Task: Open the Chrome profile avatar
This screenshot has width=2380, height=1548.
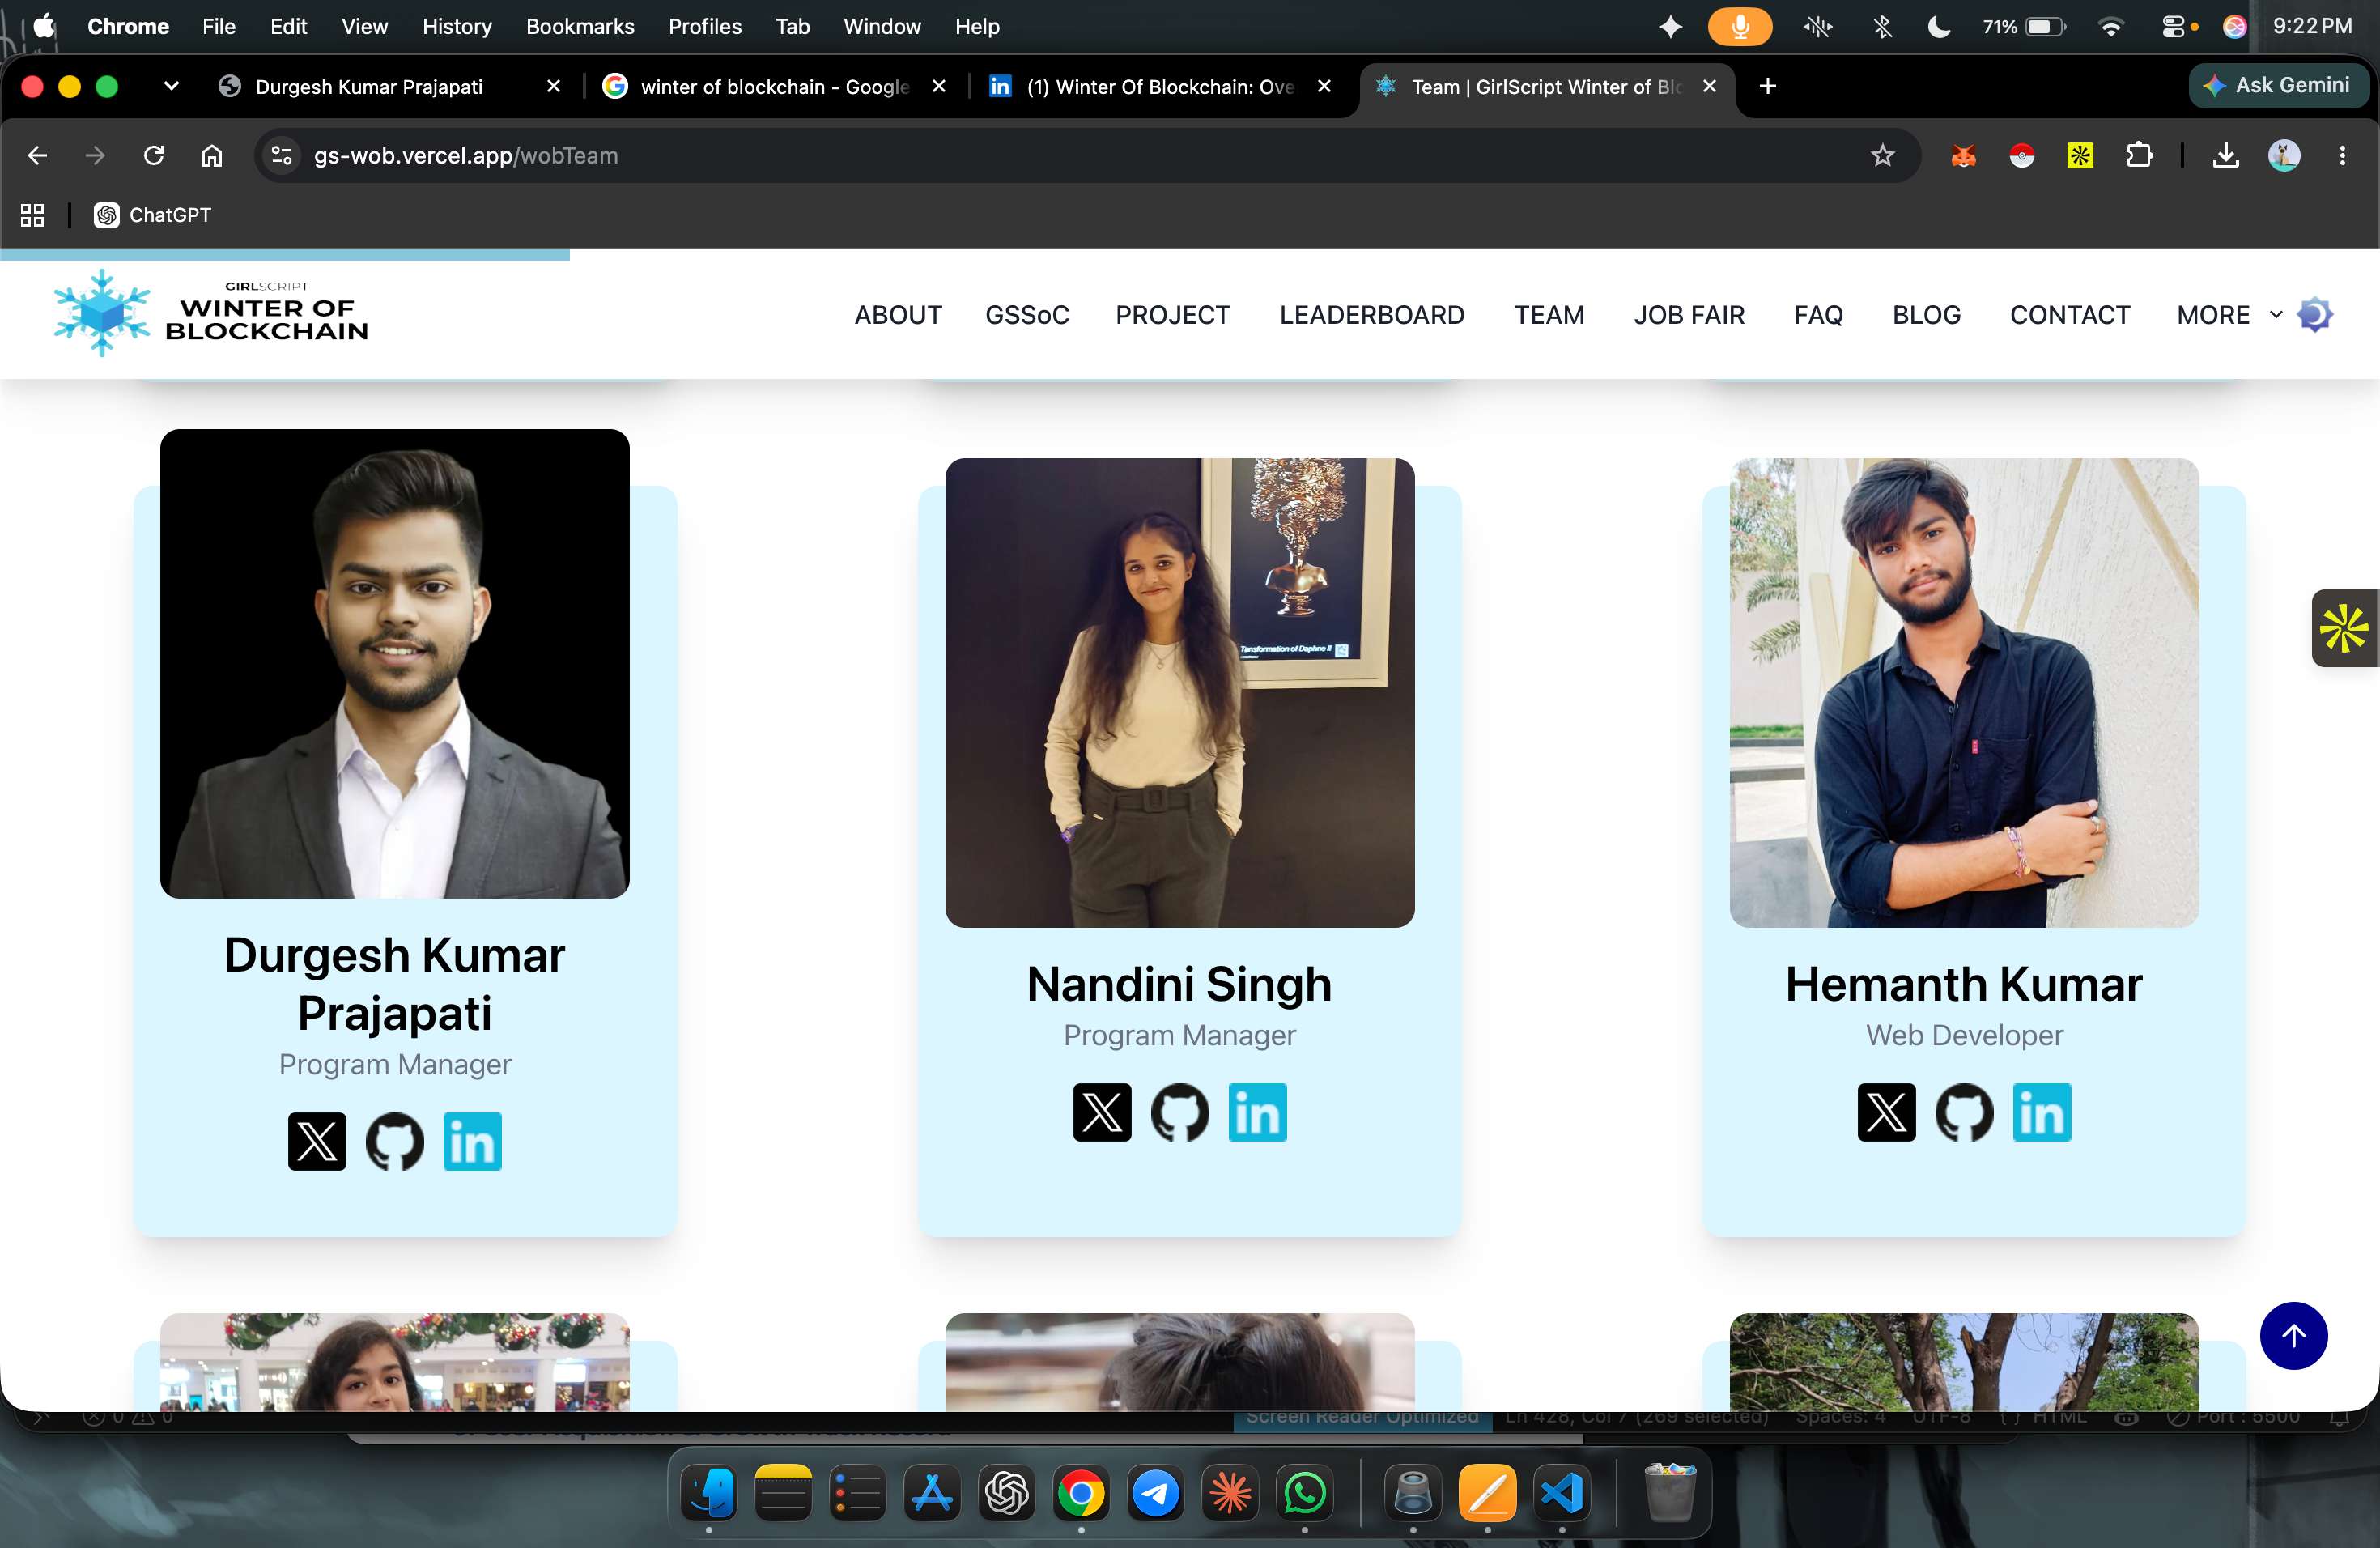Action: 2284,156
